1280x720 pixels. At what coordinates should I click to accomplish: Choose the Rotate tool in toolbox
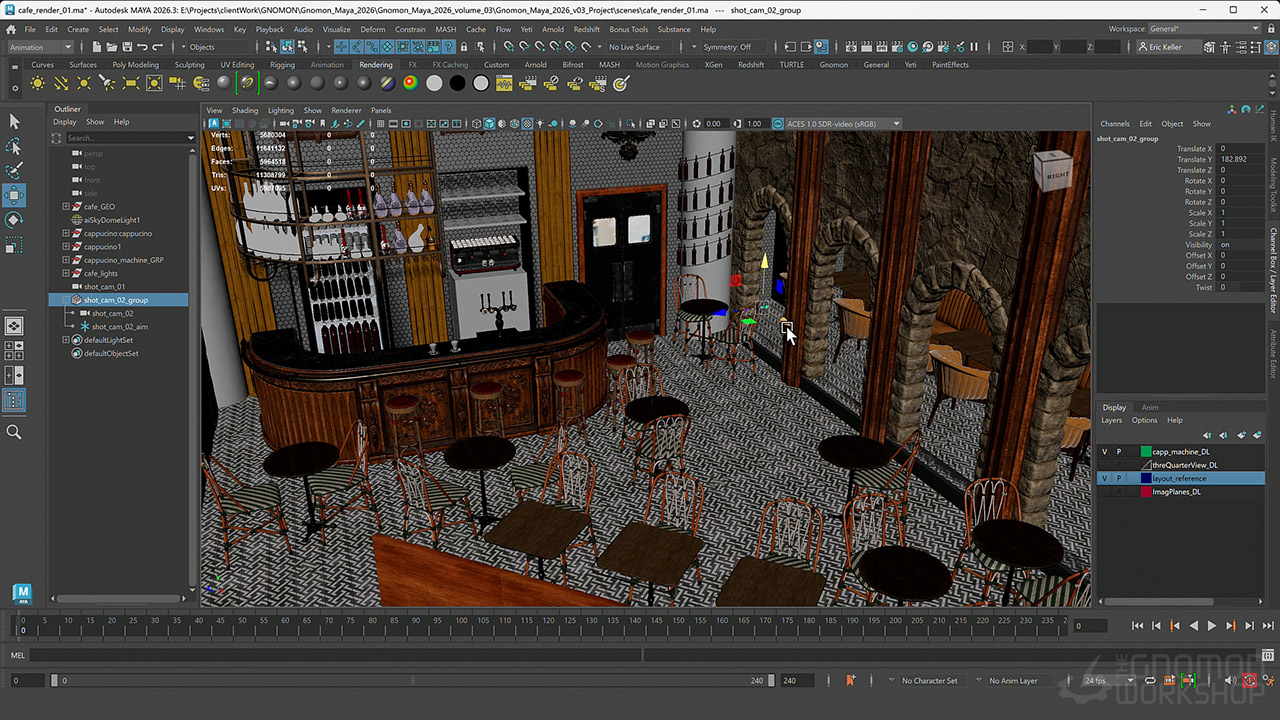(14, 220)
